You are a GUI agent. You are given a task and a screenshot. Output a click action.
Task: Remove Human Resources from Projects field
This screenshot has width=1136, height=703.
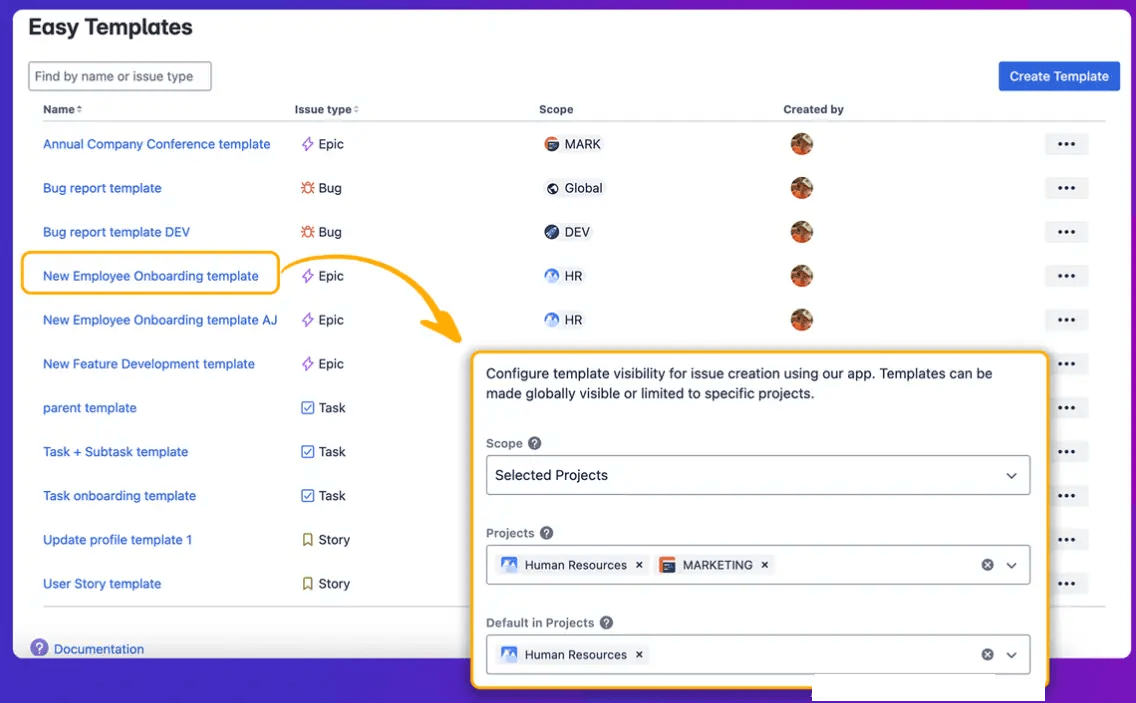639,565
